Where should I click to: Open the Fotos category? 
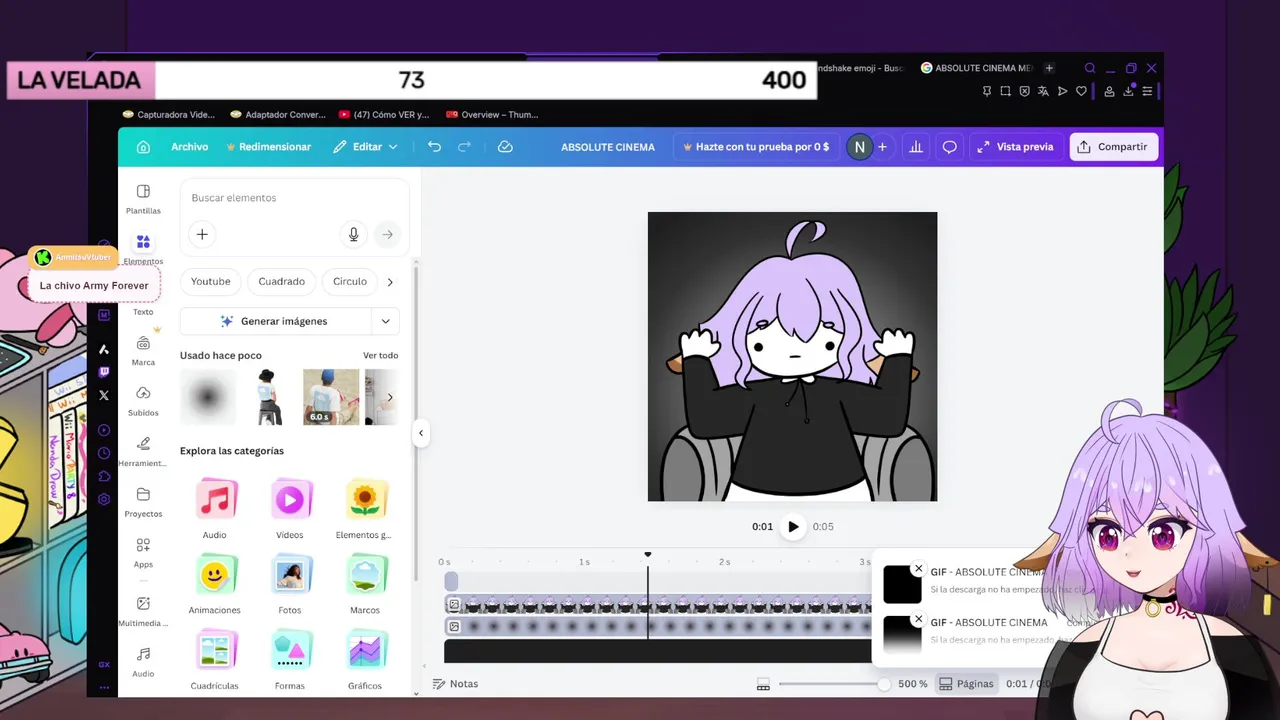[x=290, y=584]
